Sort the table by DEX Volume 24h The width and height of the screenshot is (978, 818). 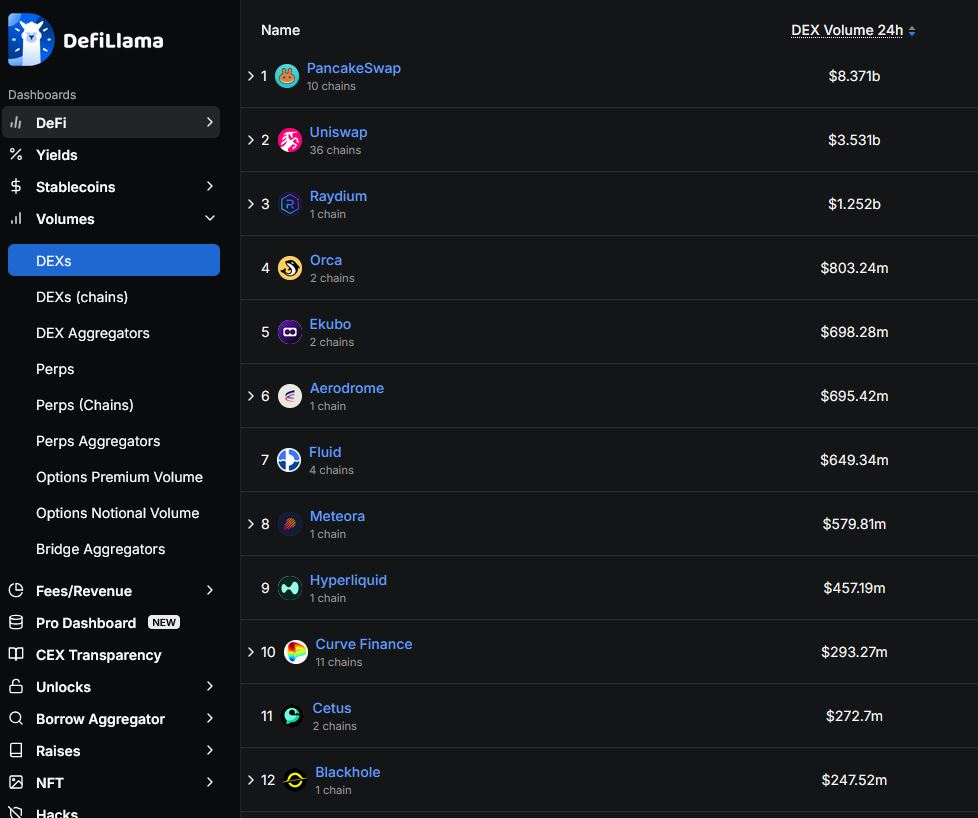848,30
